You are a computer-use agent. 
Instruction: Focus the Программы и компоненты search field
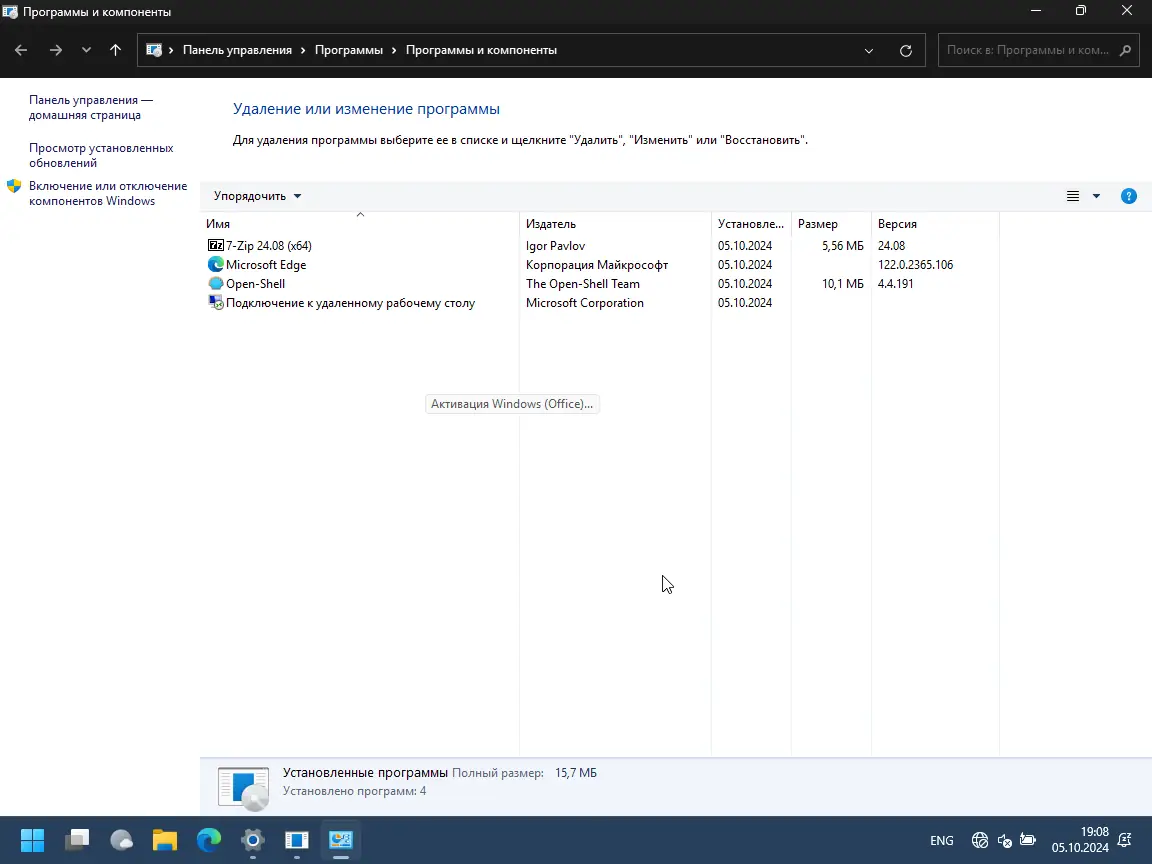pos(1029,50)
